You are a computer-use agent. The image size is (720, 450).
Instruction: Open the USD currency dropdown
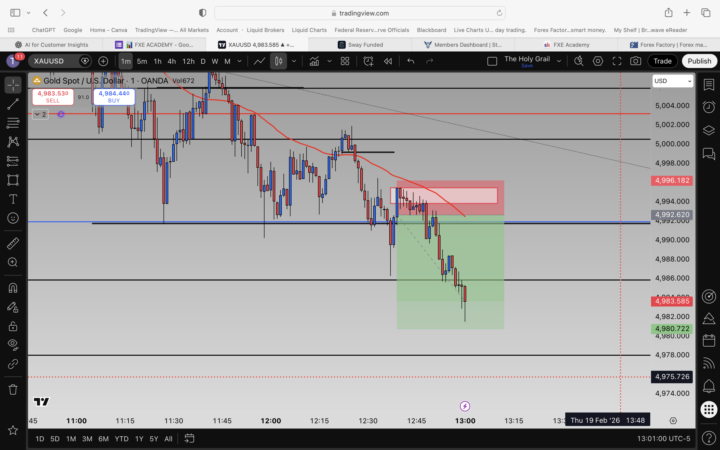(673, 81)
